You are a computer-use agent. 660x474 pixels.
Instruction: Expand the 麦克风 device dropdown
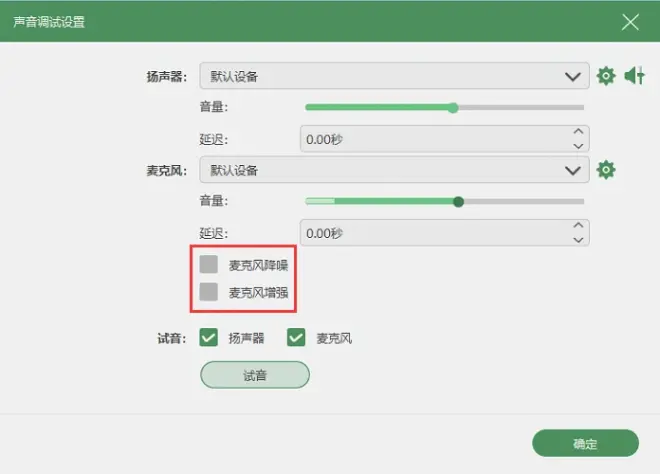394,170
